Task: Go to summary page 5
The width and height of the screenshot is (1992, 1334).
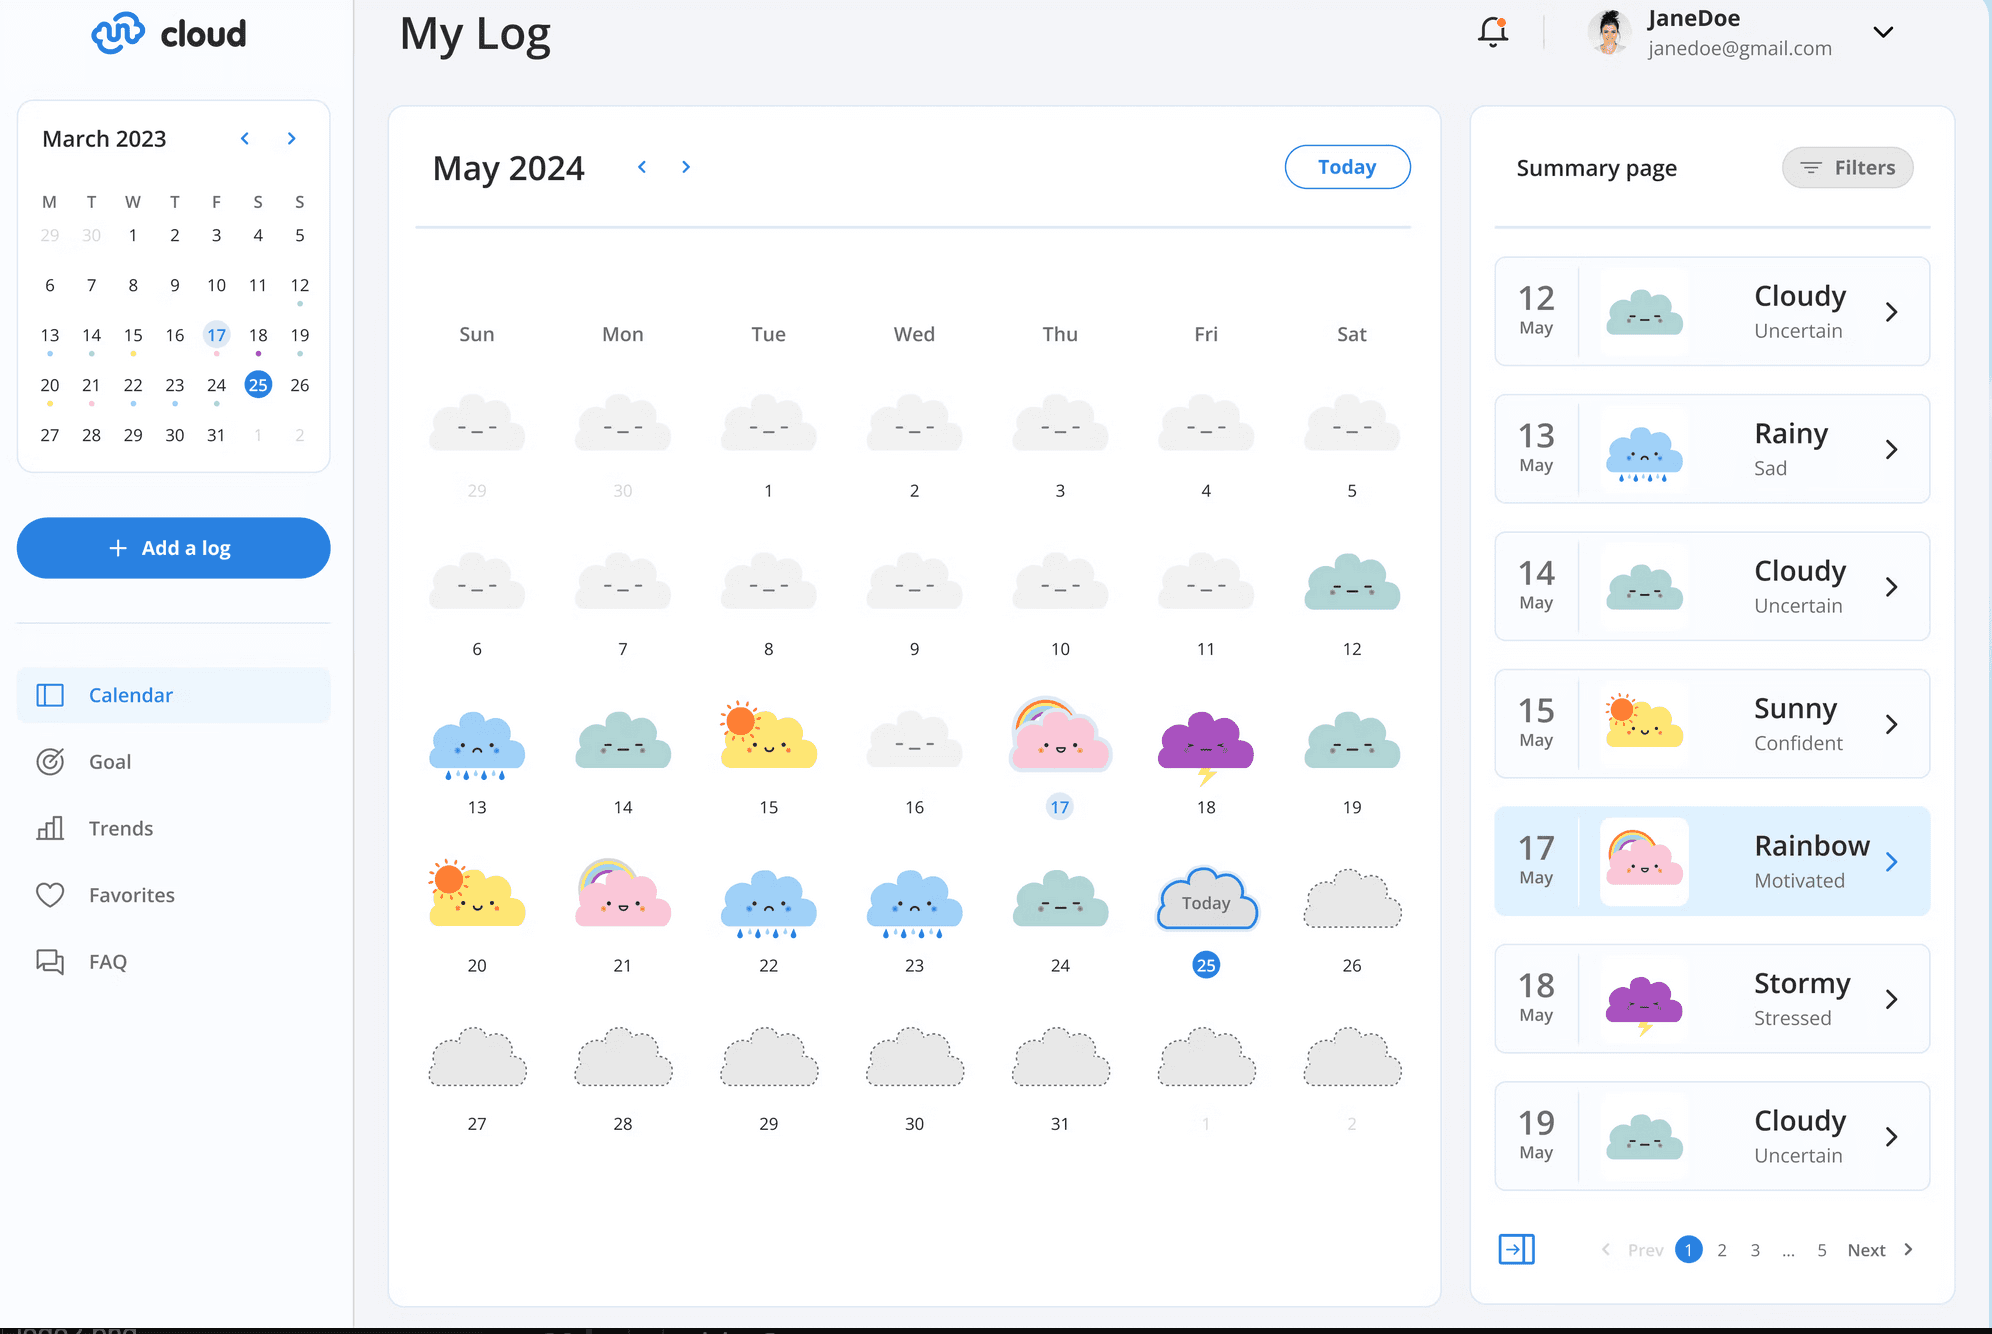Action: tap(1822, 1250)
